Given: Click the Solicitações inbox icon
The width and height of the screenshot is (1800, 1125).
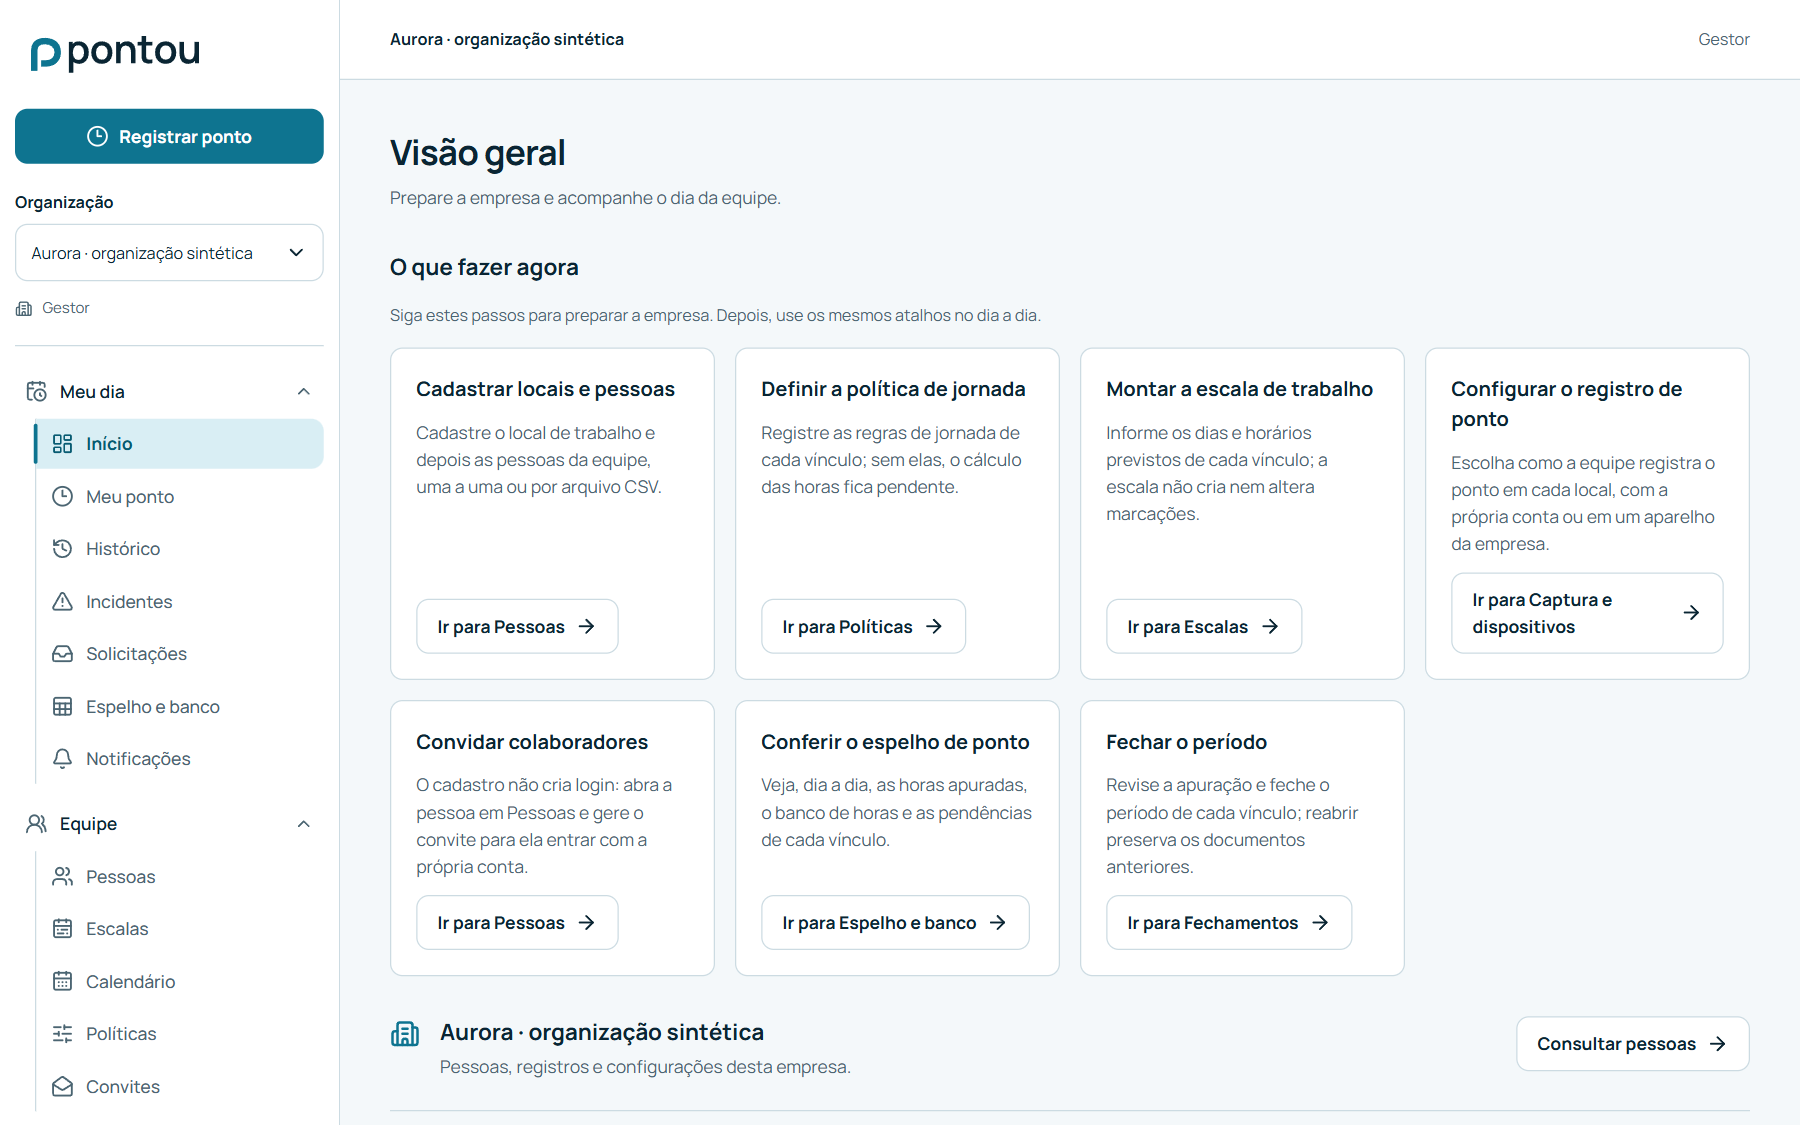Looking at the screenshot, I should coord(62,654).
